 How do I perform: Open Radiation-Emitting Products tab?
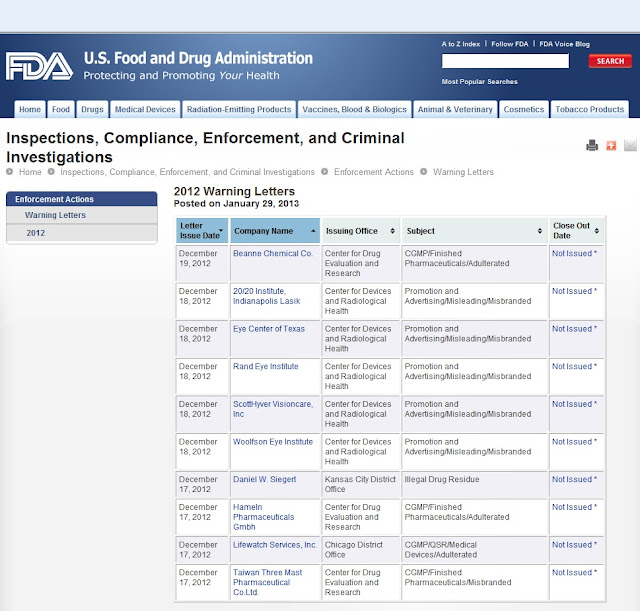tap(239, 109)
